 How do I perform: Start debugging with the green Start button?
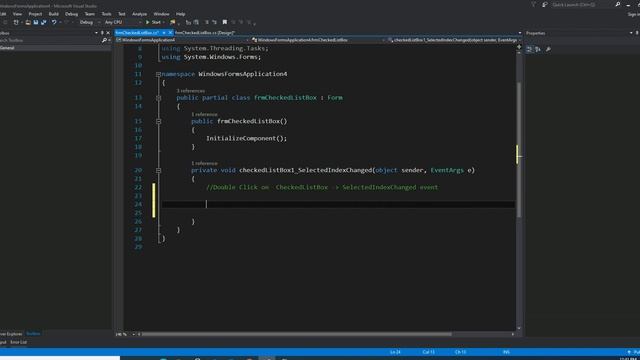tap(153, 22)
